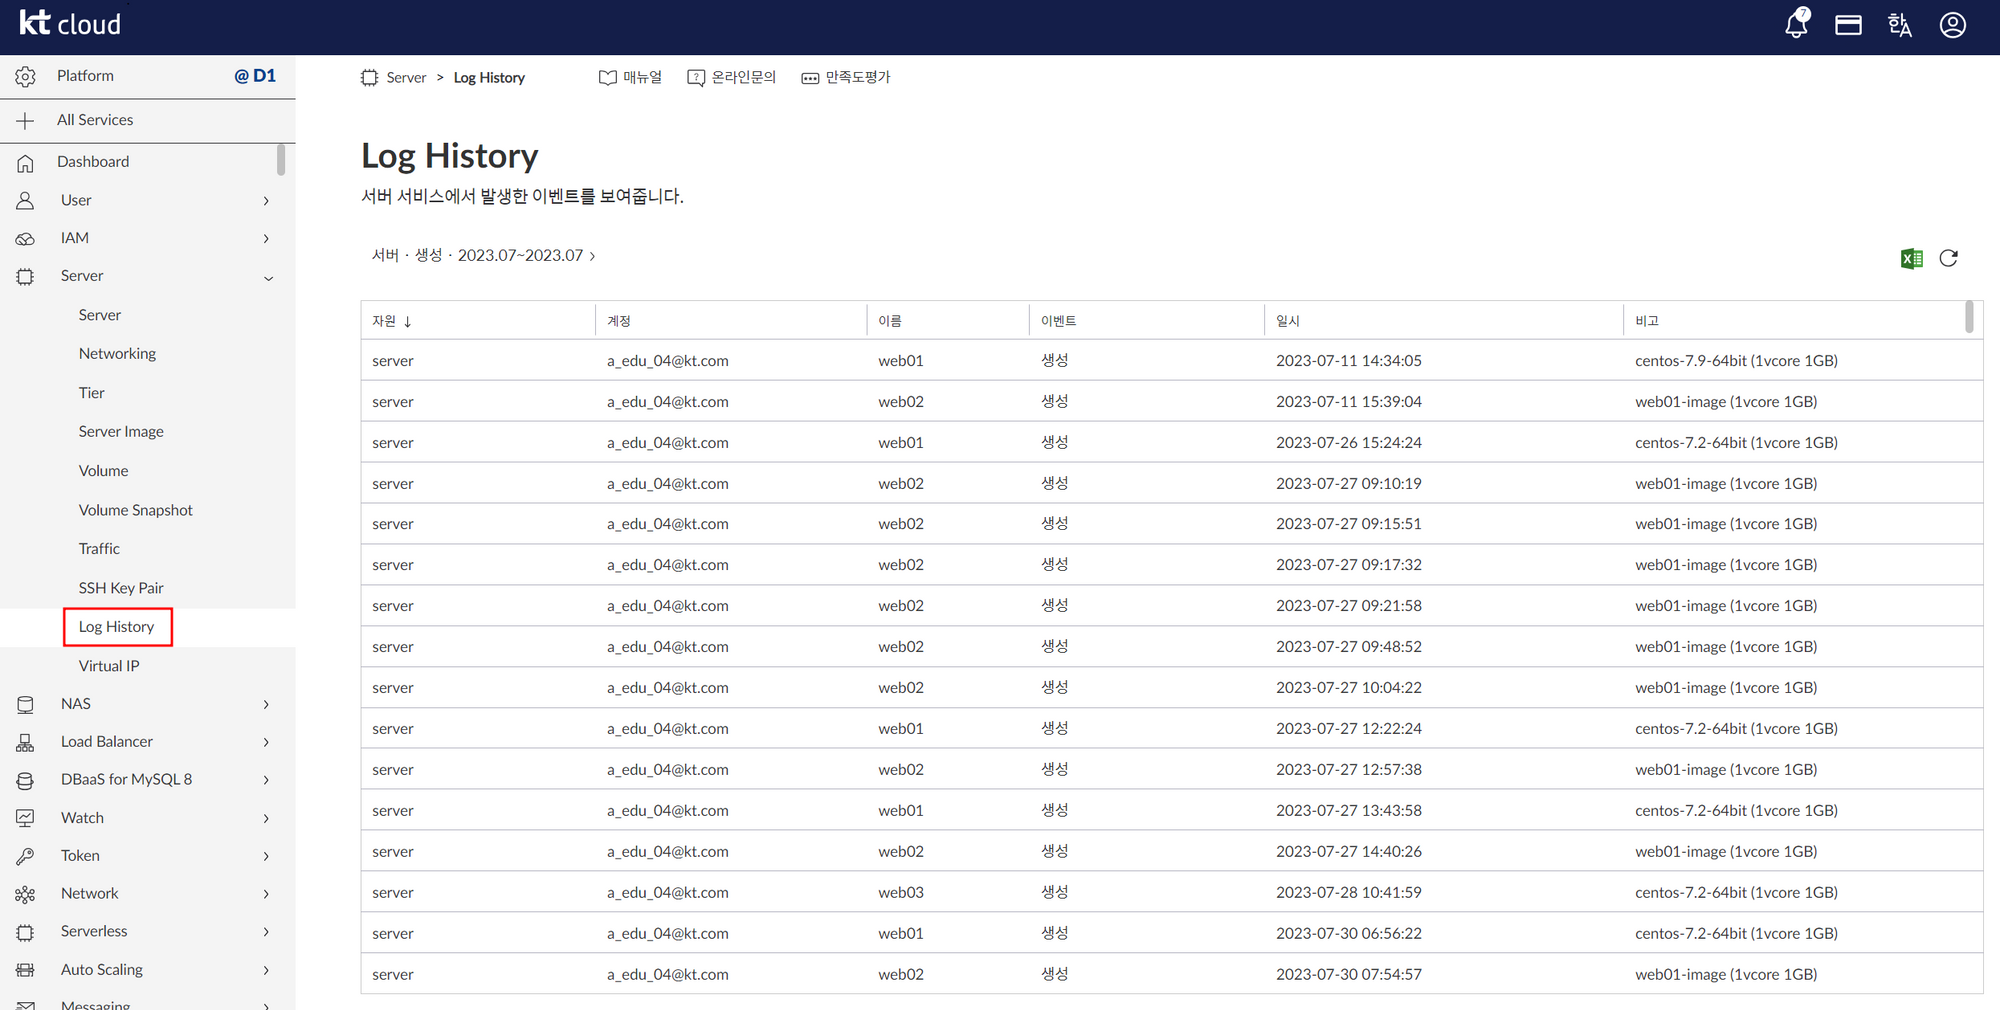Viewport: 2000px width, 1010px height.
Task: Open the notifications bell icon
Action: [1797, 24]
